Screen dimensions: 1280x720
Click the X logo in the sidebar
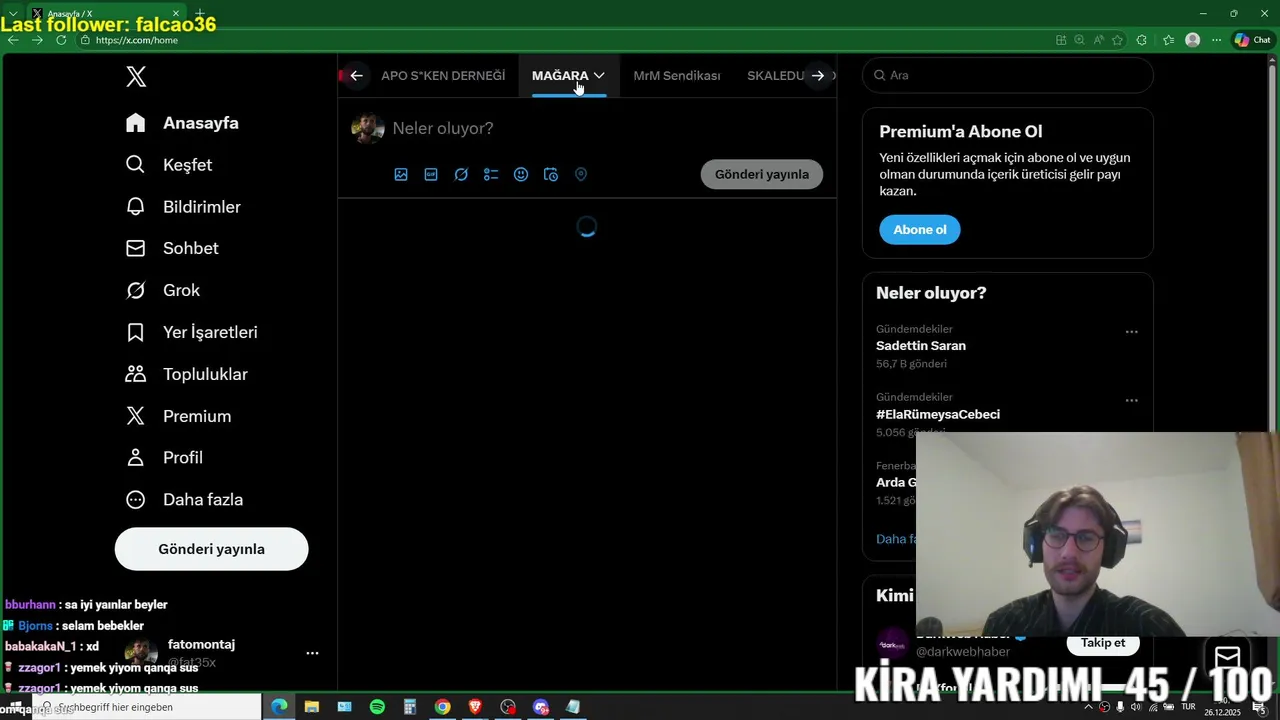tap(136, 76)
